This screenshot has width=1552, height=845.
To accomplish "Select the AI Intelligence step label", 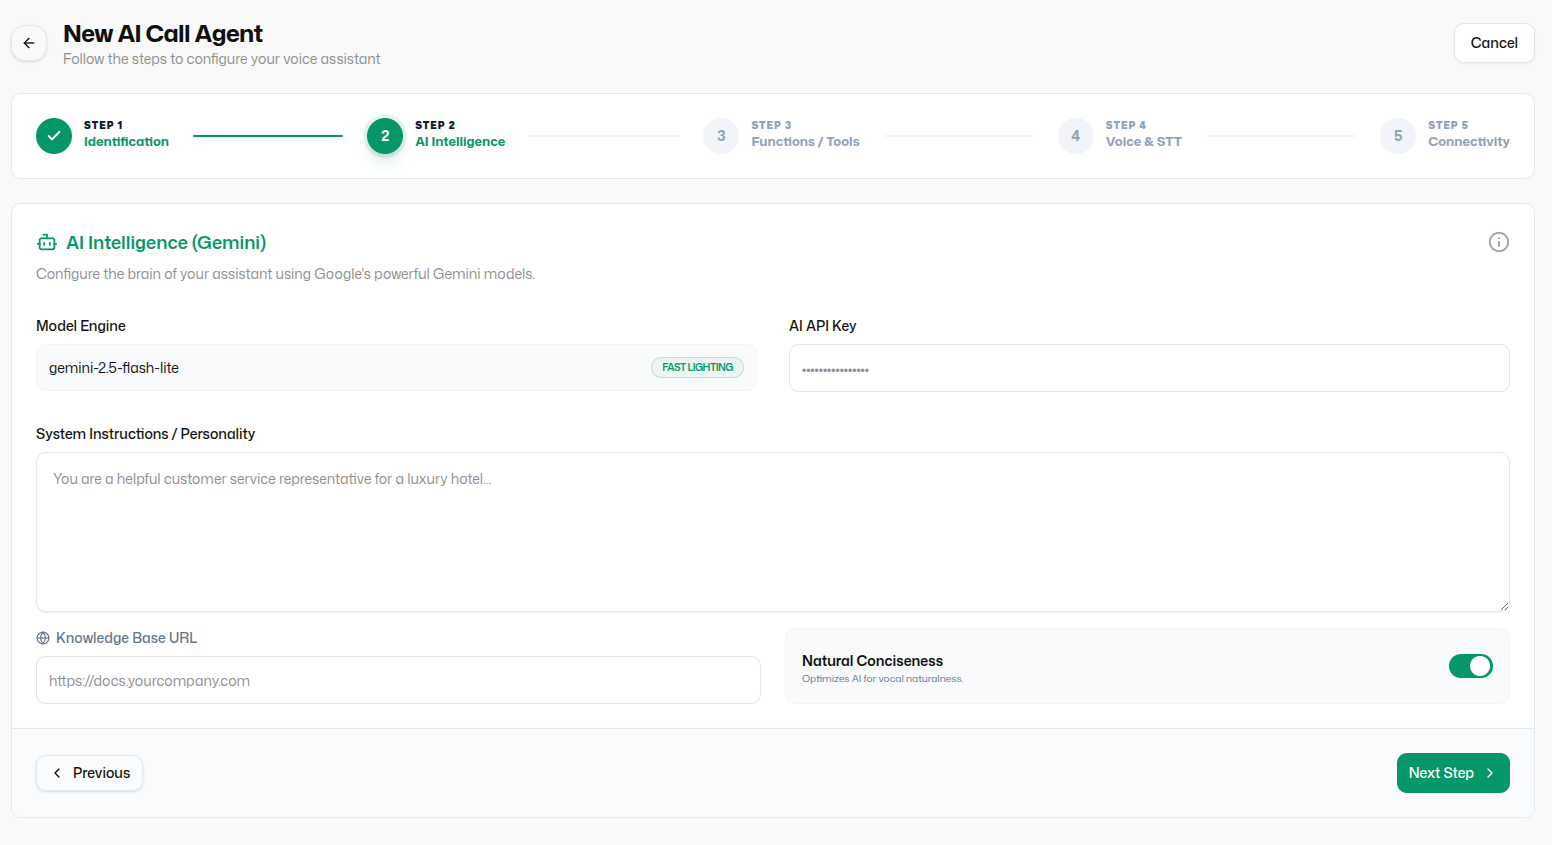I will pos(460,142).
